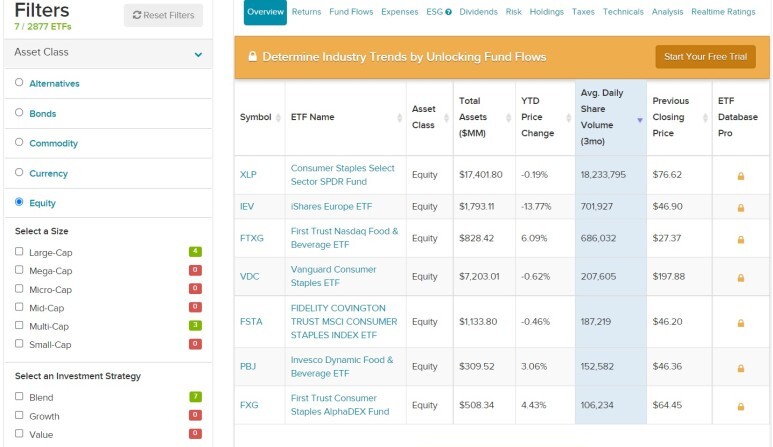Image resolution: width=773 pixels, height=447 pixels.
Task: Select the Equity asset class radio
Action: tap(19, 202)
